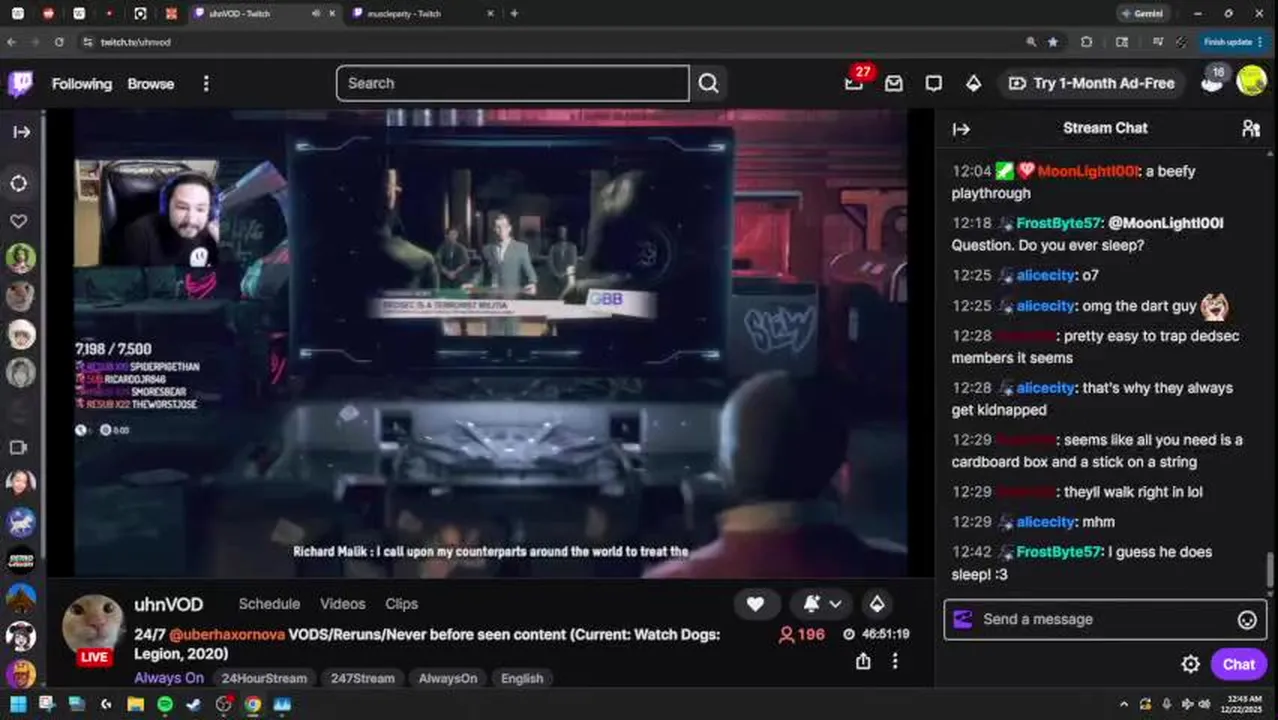Open the chat identity badge icon
Viewport: 1278px width, 720px height.
(x=963, y=619)
